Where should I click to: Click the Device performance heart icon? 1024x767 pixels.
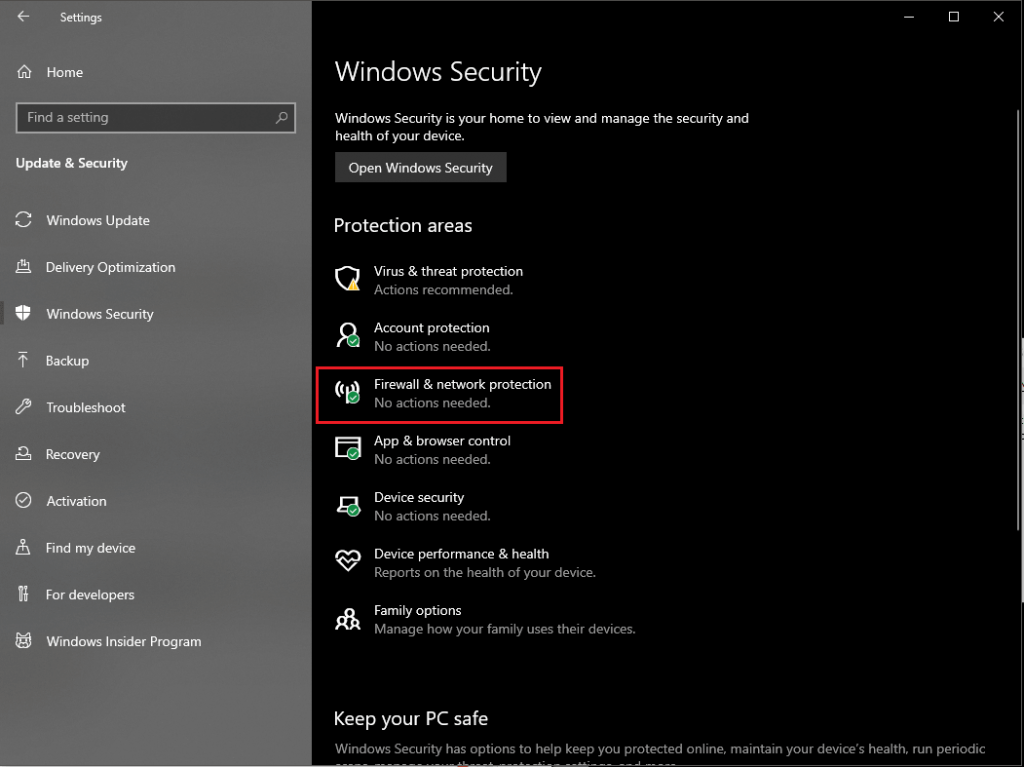pos(347,561)
